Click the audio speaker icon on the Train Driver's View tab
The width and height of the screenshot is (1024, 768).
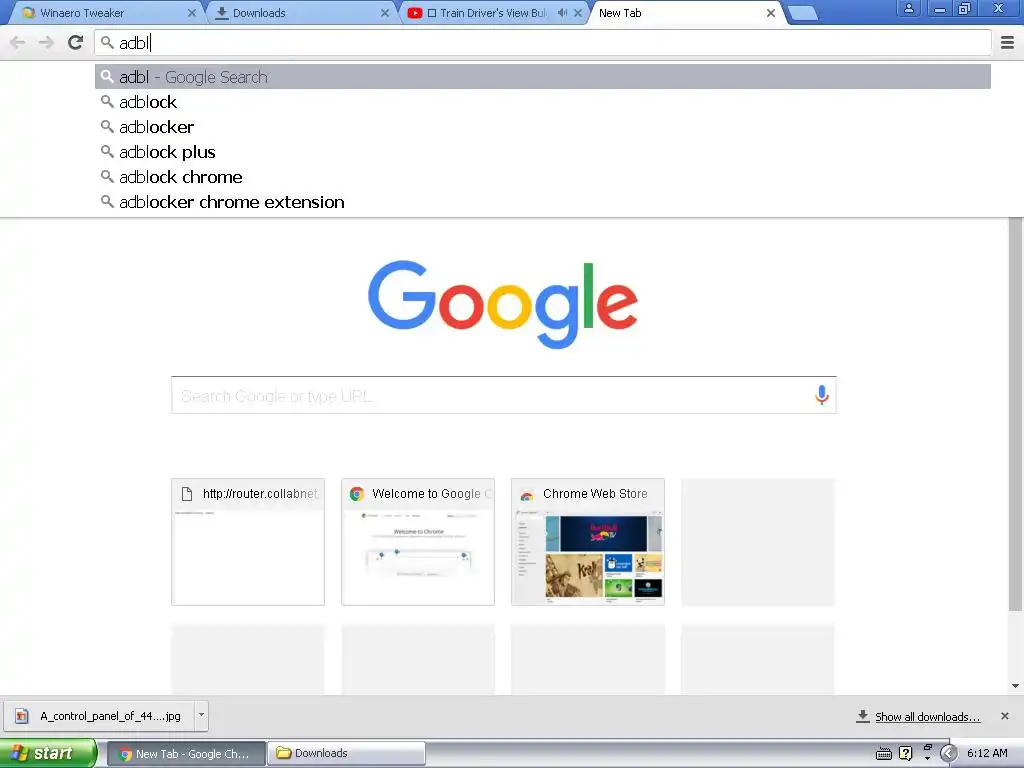click(x=562, y=12)
